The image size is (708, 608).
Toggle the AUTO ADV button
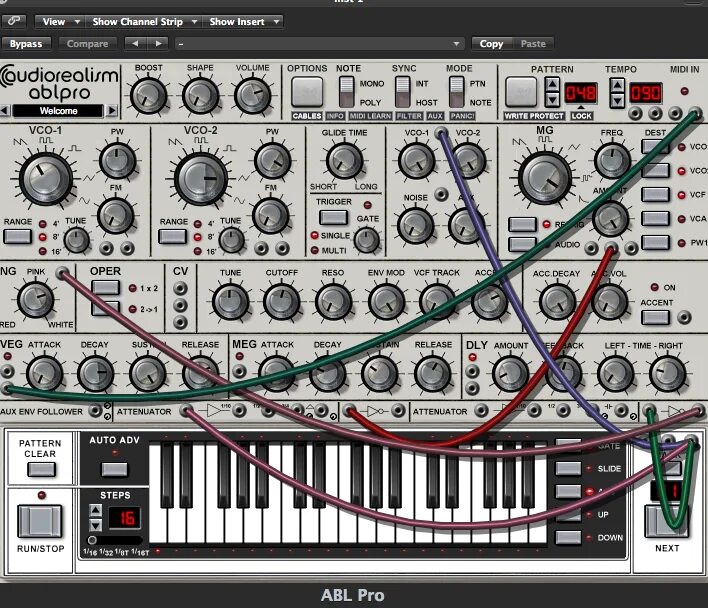[x=114, y=469]
